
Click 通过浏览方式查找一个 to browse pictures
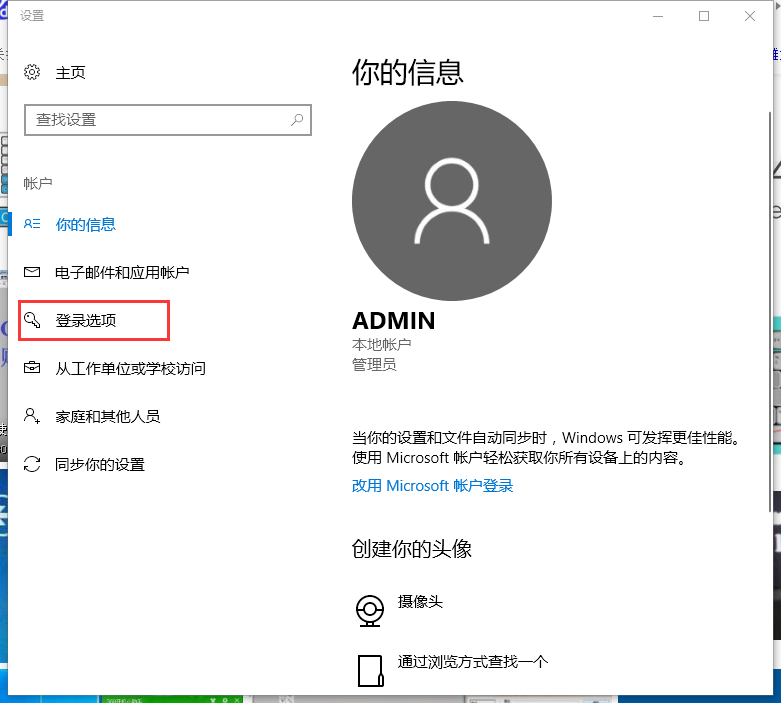(x=472, y=662)
